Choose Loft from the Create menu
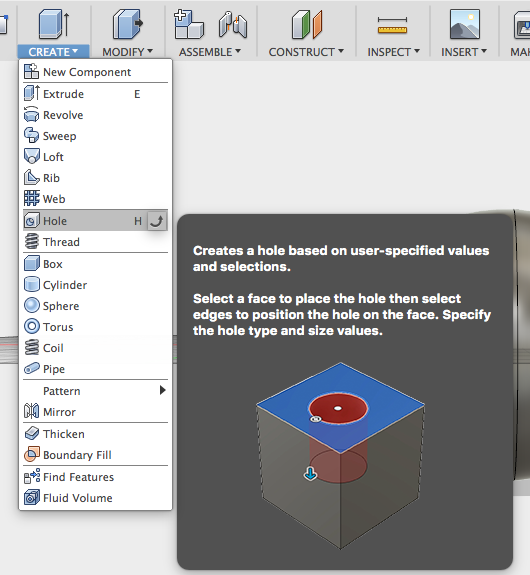The image size is (530, 575). pos(95,157)
